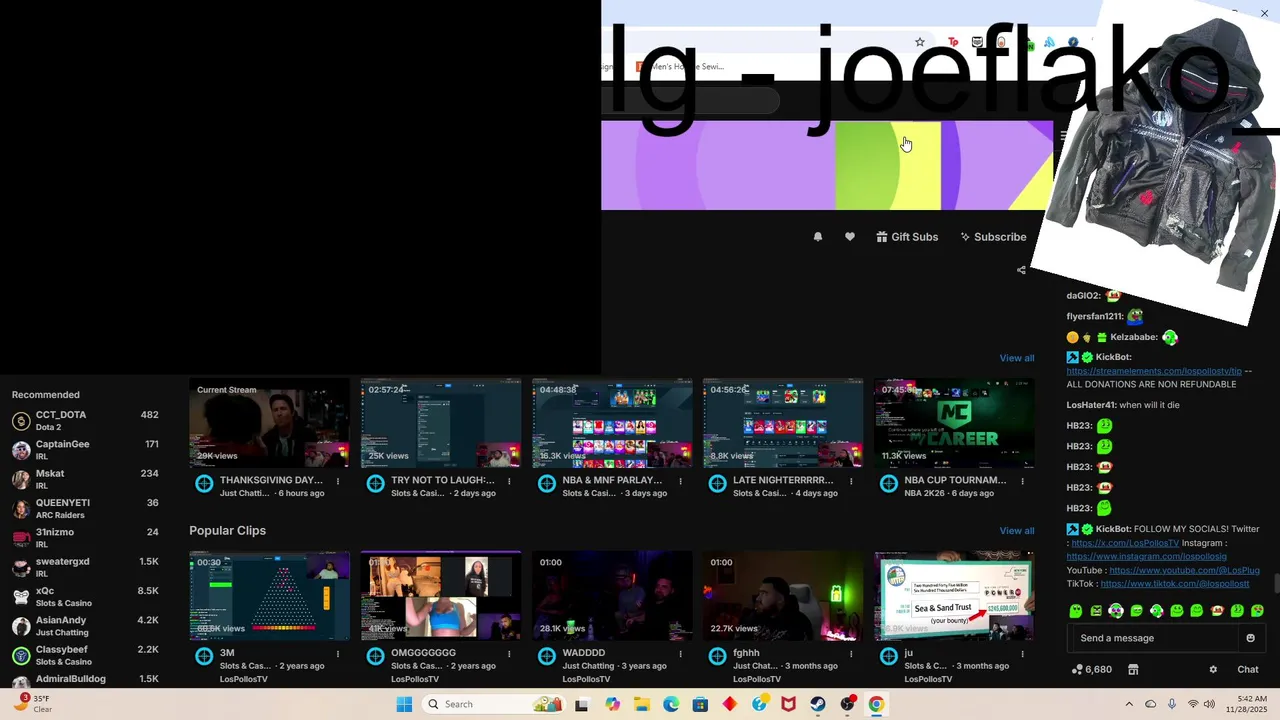This screenshot has height=720, width=1280.
Task: Play the Sea & Sand Trust clip thumbnail
Action: [954, 596]
